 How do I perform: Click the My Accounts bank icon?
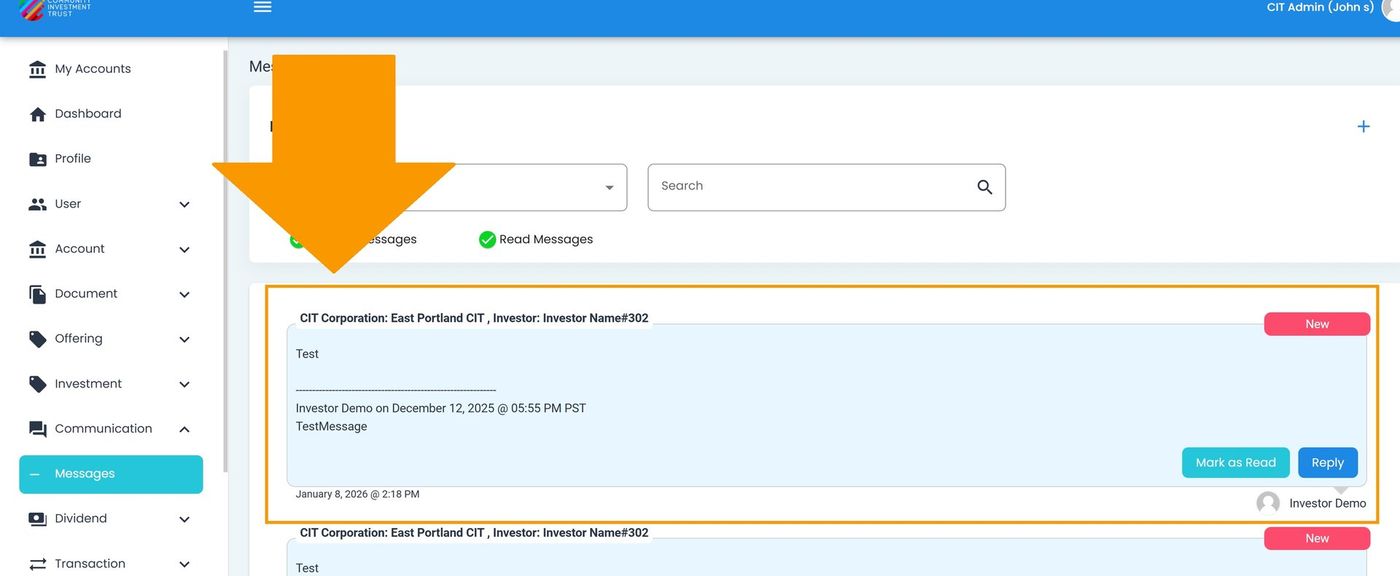[38, 69]
